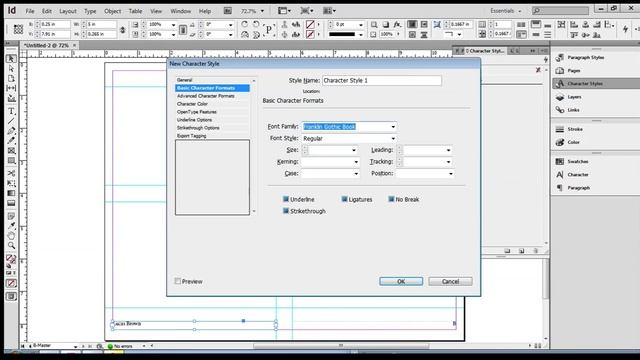Open the Leading dropdown
This screenshot has height=360, width=640.
[x=449, y=150]
